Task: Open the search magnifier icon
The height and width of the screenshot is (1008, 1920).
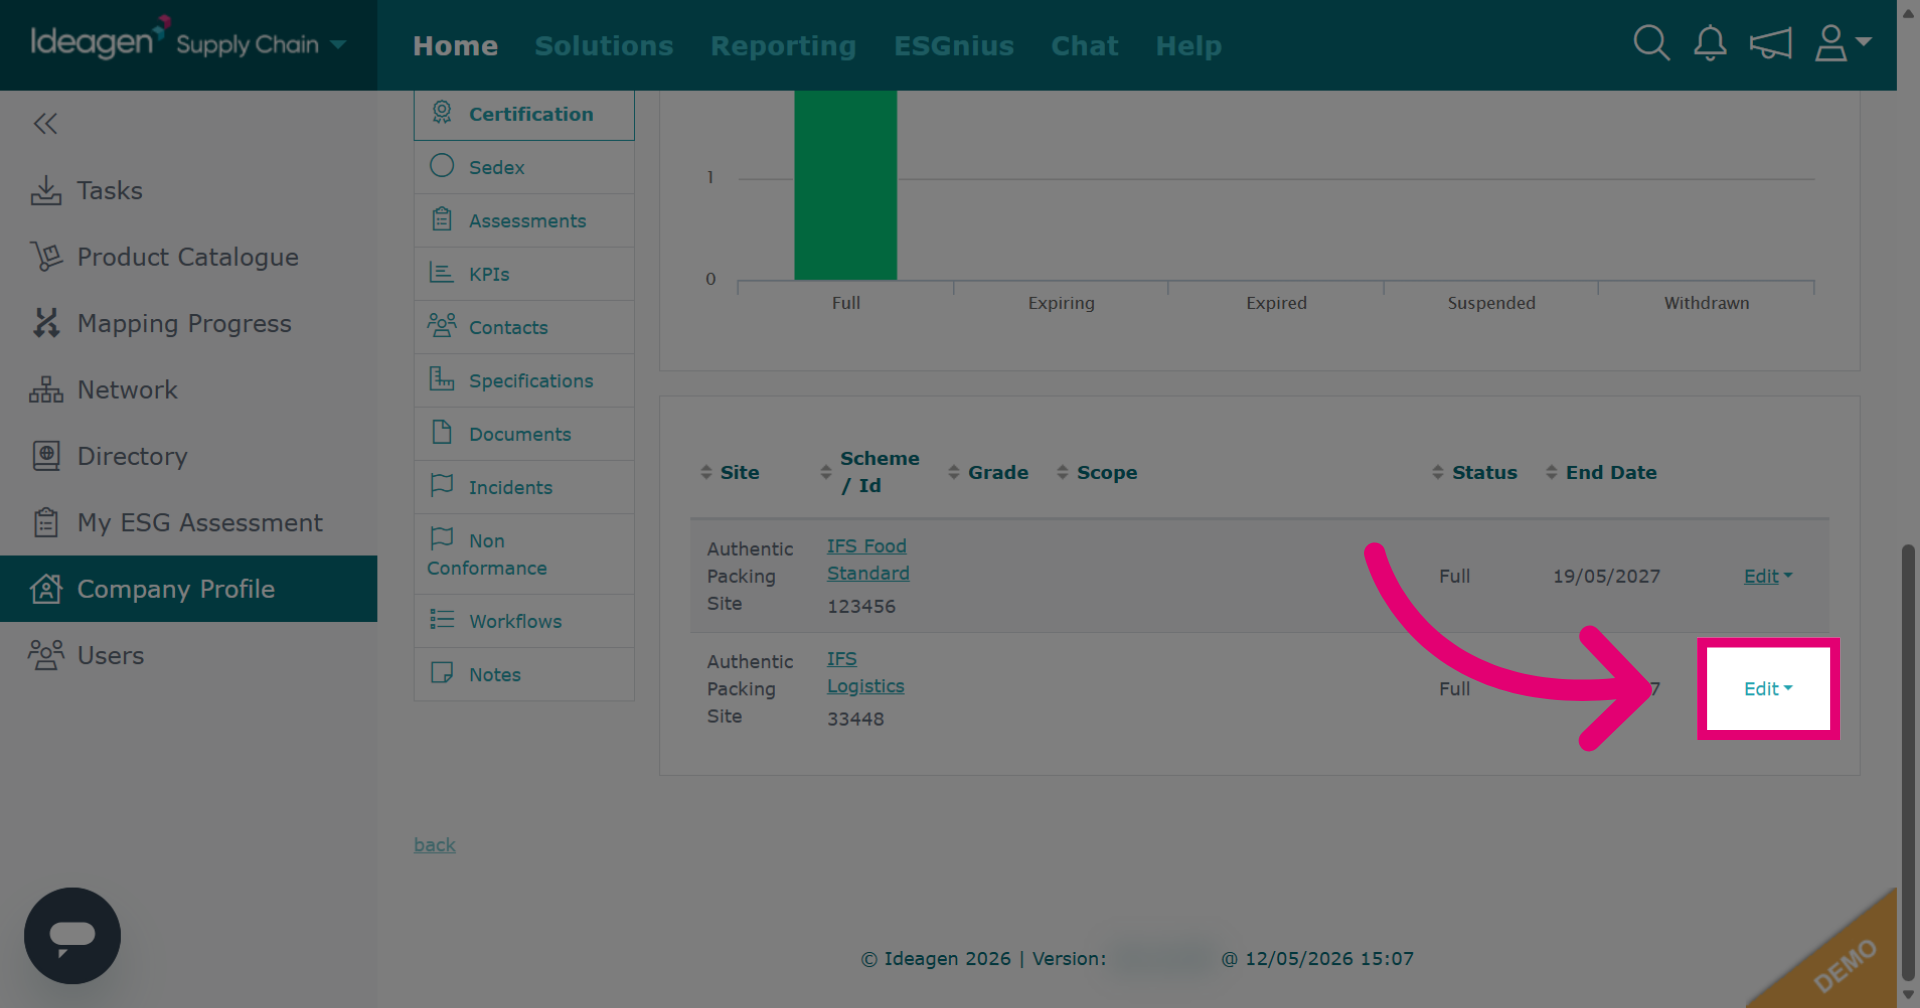Action: point(1651,43)
